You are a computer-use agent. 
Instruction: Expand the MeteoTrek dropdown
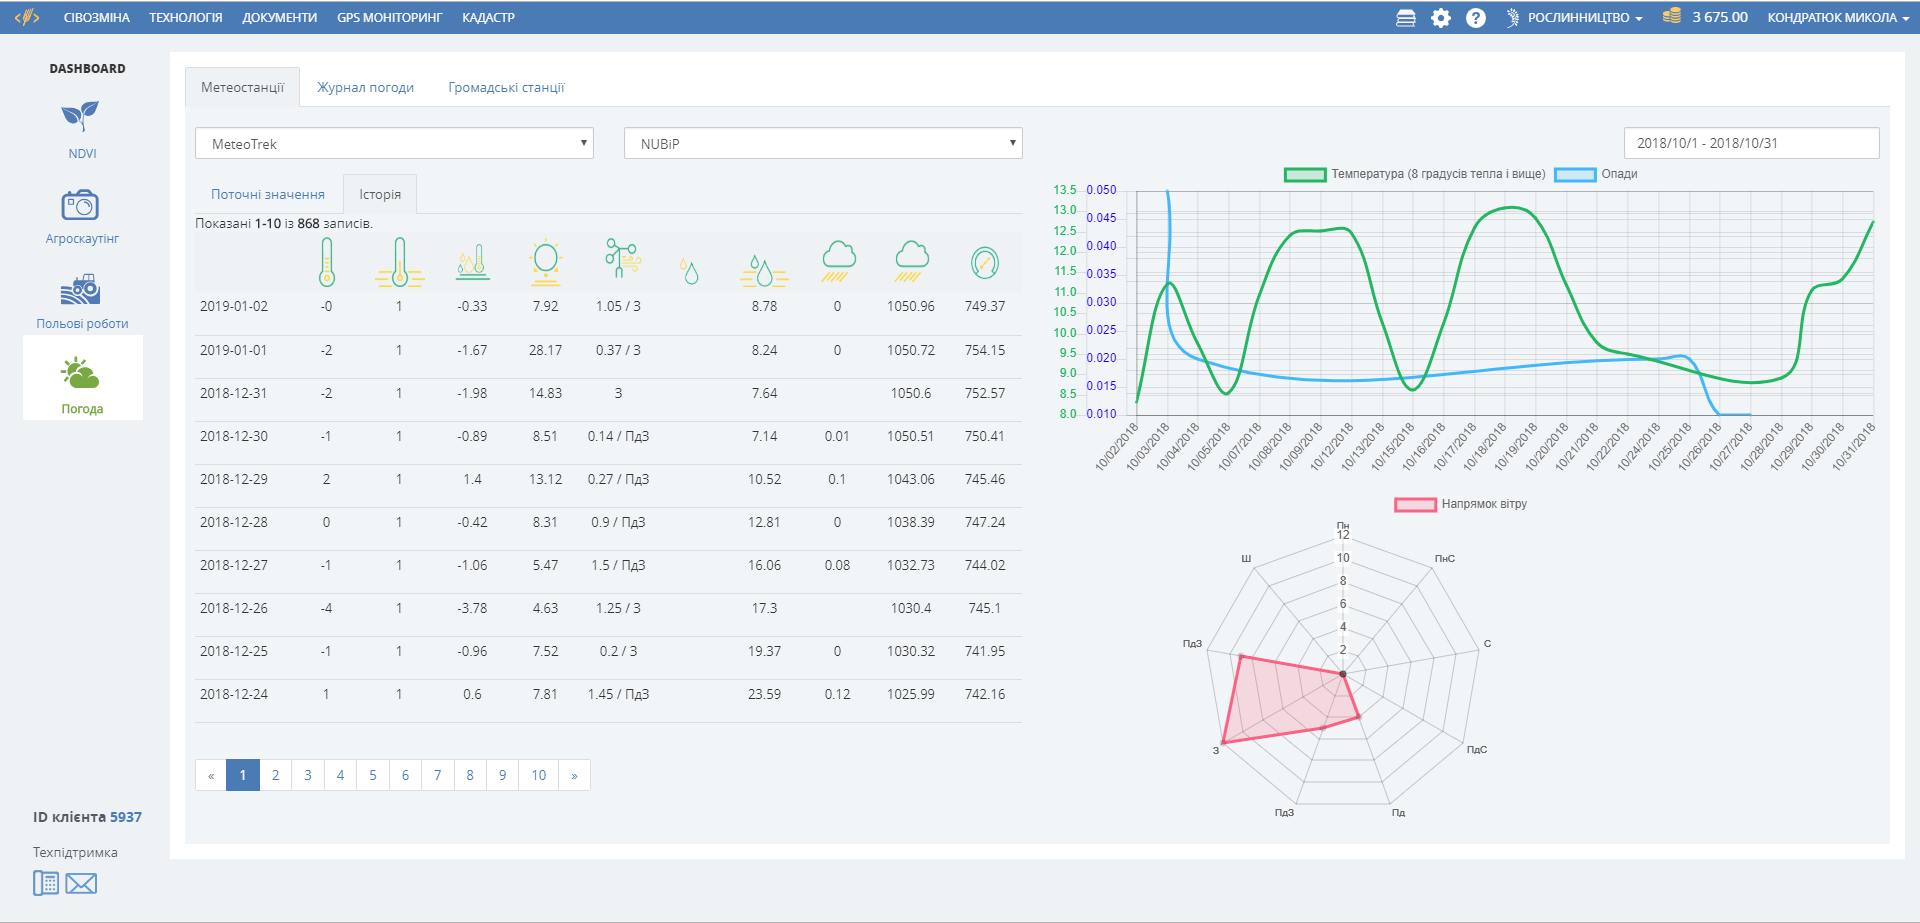394,144
